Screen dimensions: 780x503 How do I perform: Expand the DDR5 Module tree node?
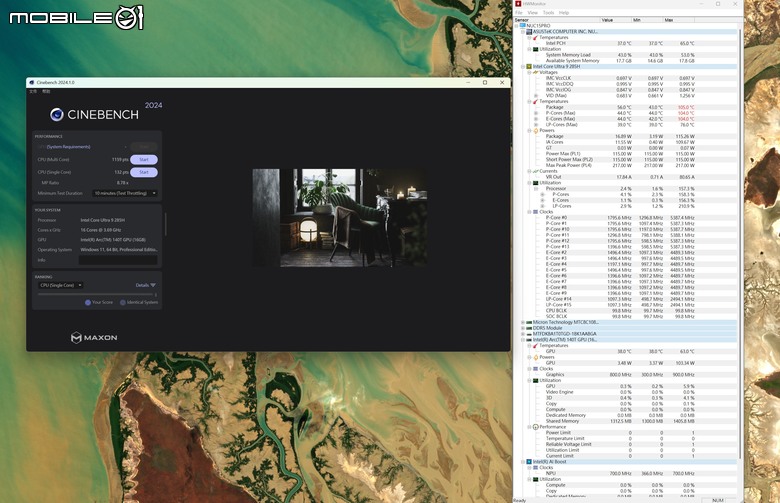(x=523, y=328)
